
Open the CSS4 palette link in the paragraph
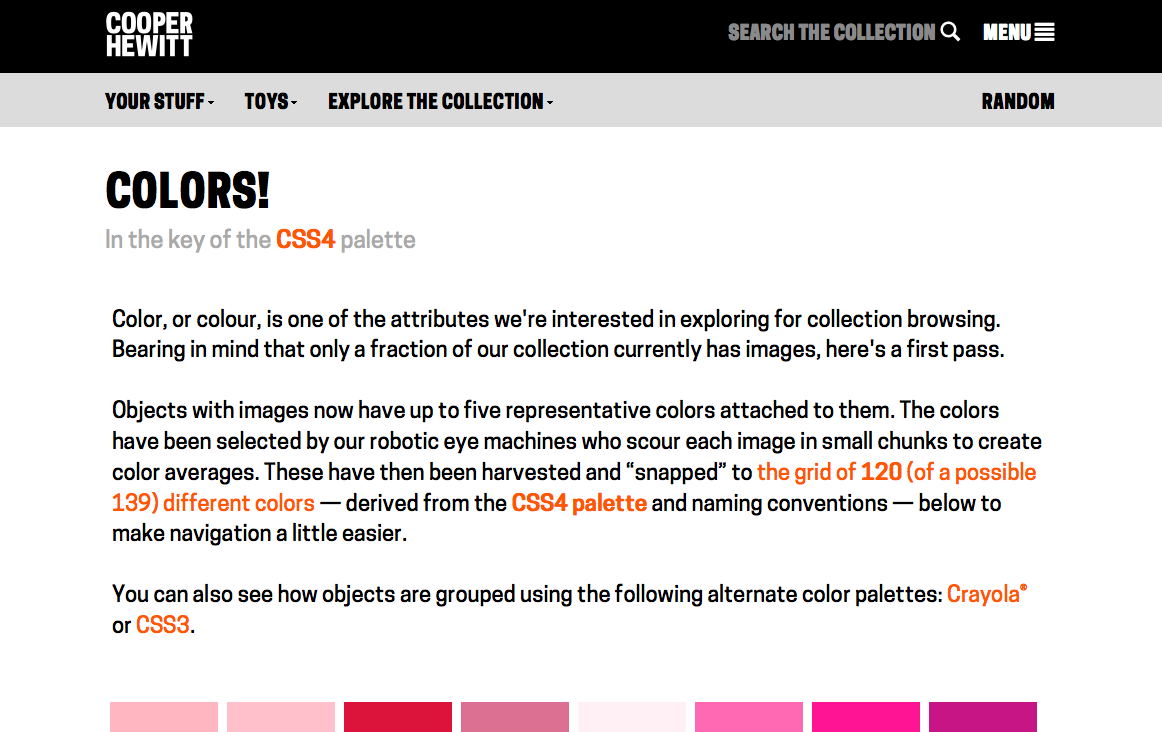[579, 503]
